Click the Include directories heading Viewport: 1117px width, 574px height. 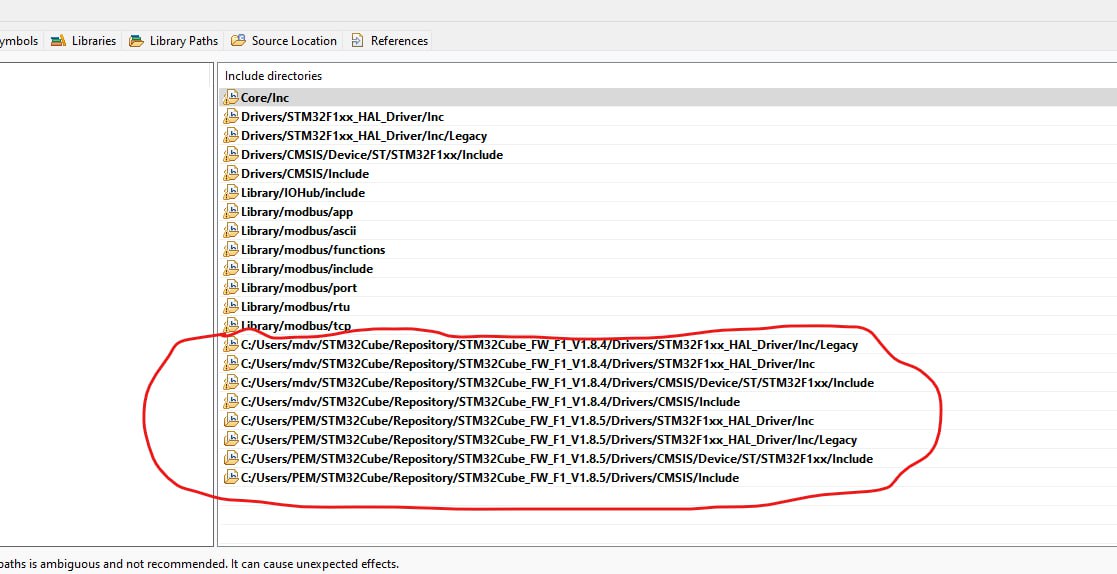click(274, 75)
